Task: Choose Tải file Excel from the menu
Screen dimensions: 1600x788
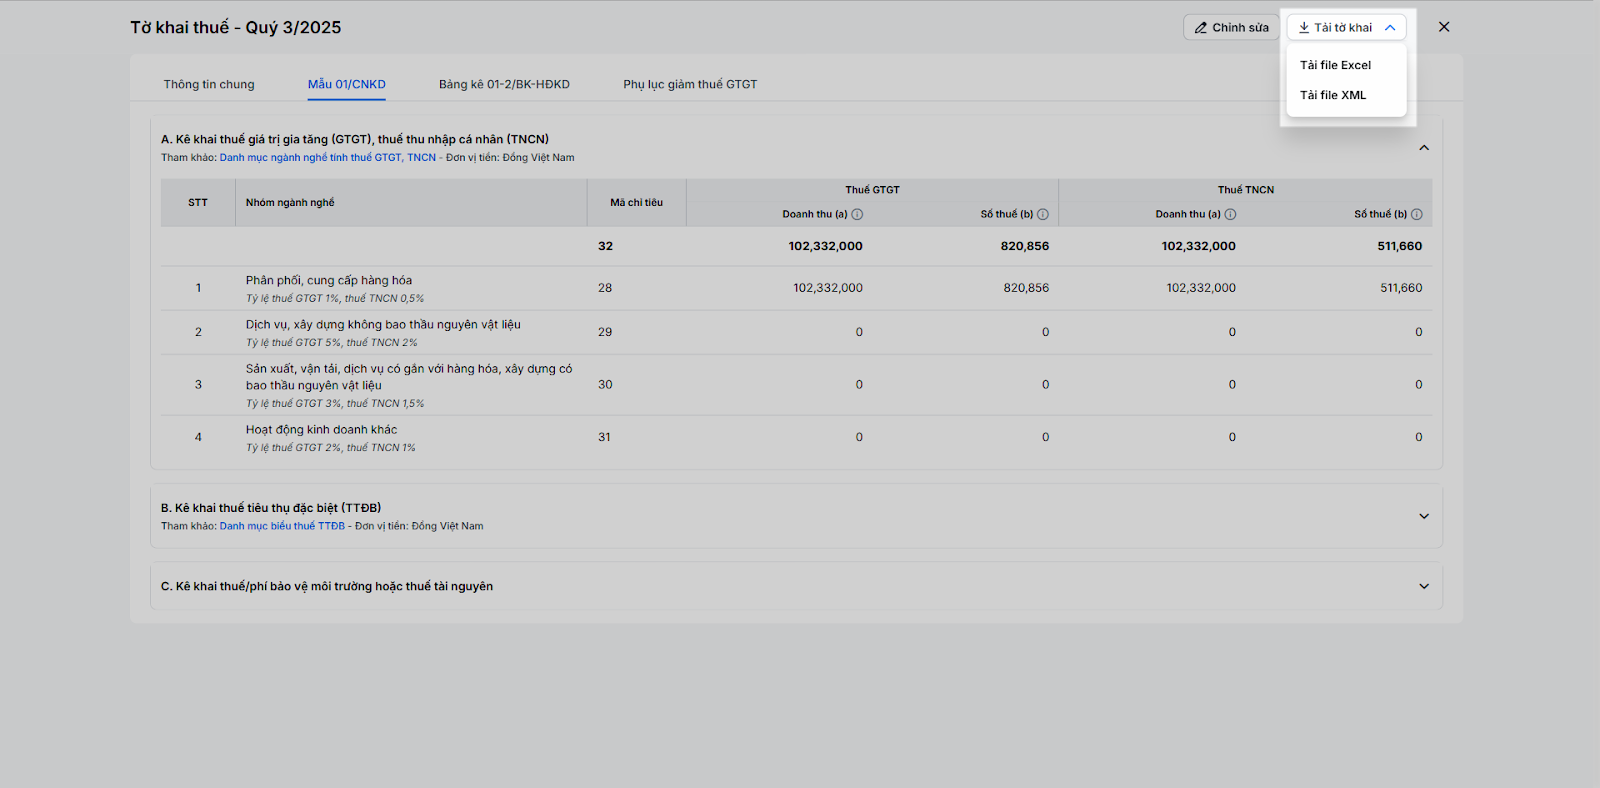Action: [1335, 65]
